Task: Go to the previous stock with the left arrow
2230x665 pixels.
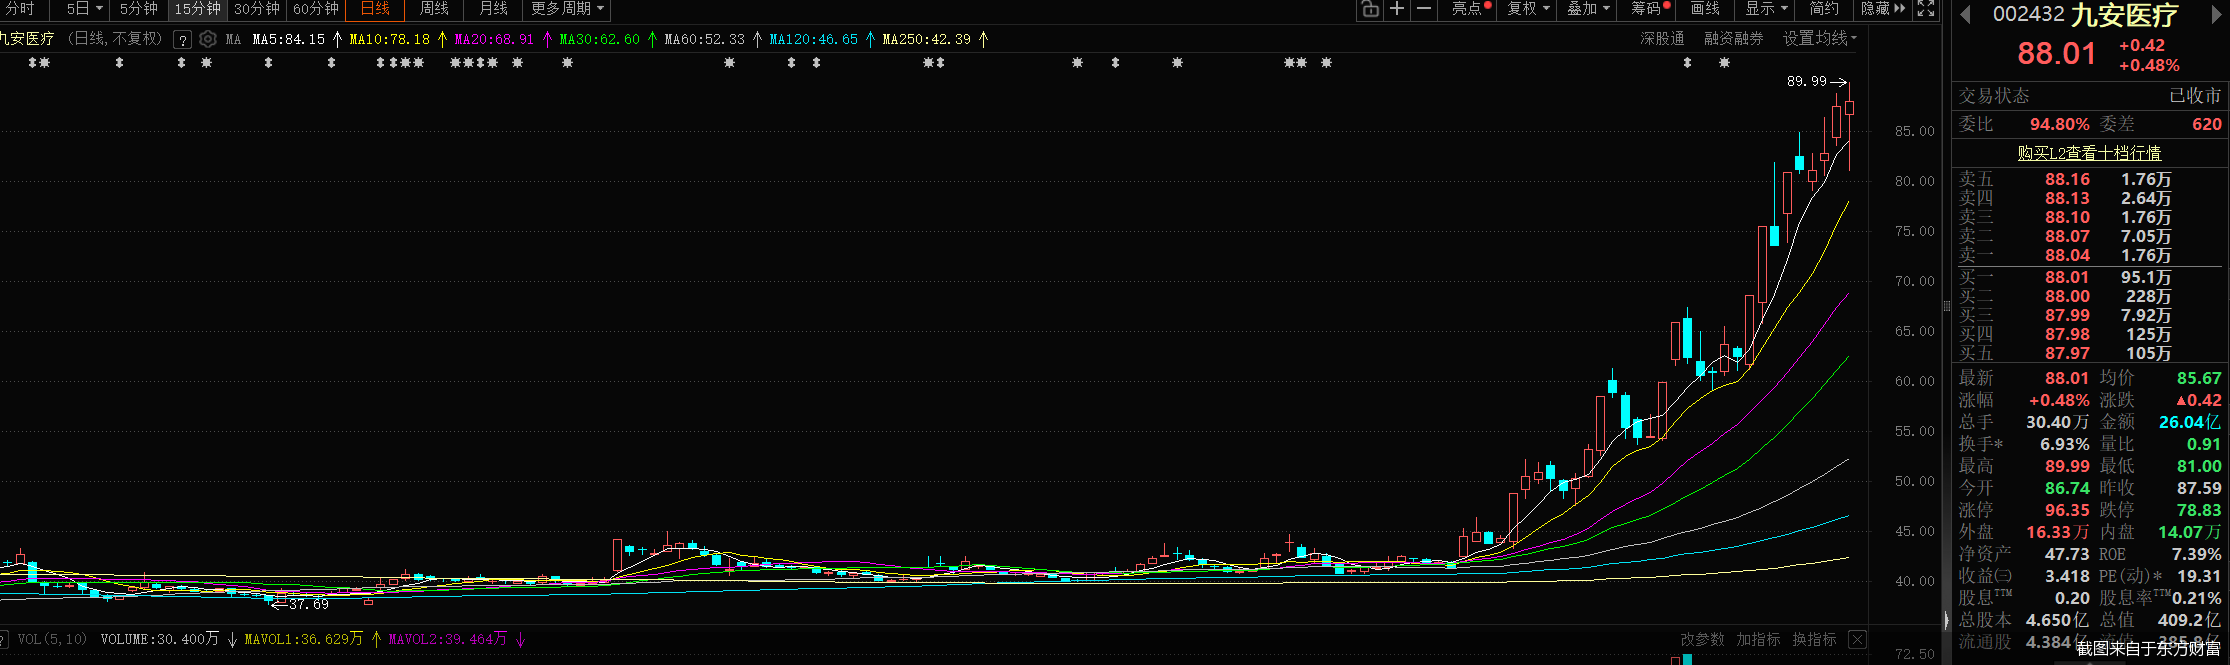Action: click(x=1964, y=15)
